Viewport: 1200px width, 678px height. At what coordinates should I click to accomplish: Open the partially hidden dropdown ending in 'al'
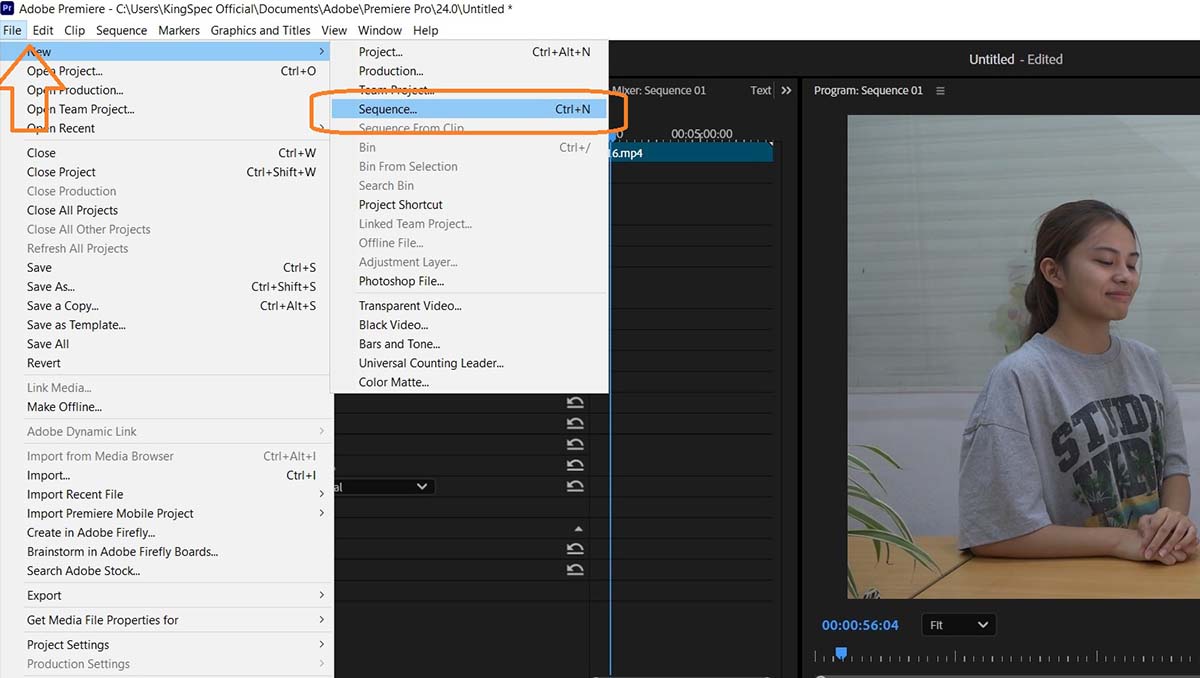pyautogui.click(x=384, y=487)
